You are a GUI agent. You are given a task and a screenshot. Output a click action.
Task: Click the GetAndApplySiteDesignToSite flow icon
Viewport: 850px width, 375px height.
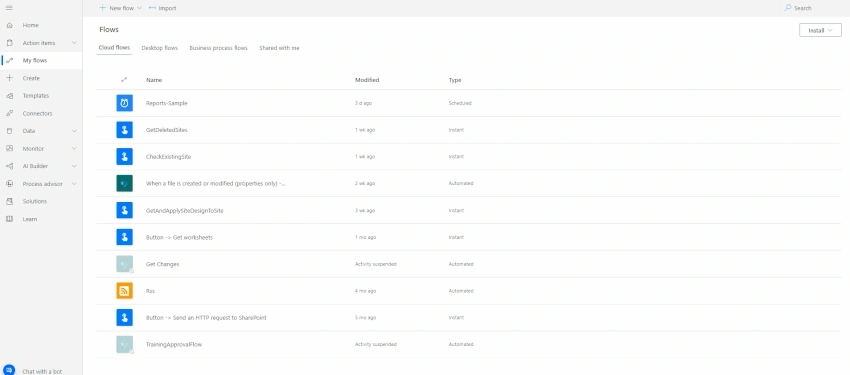click(x=125, y=210)
